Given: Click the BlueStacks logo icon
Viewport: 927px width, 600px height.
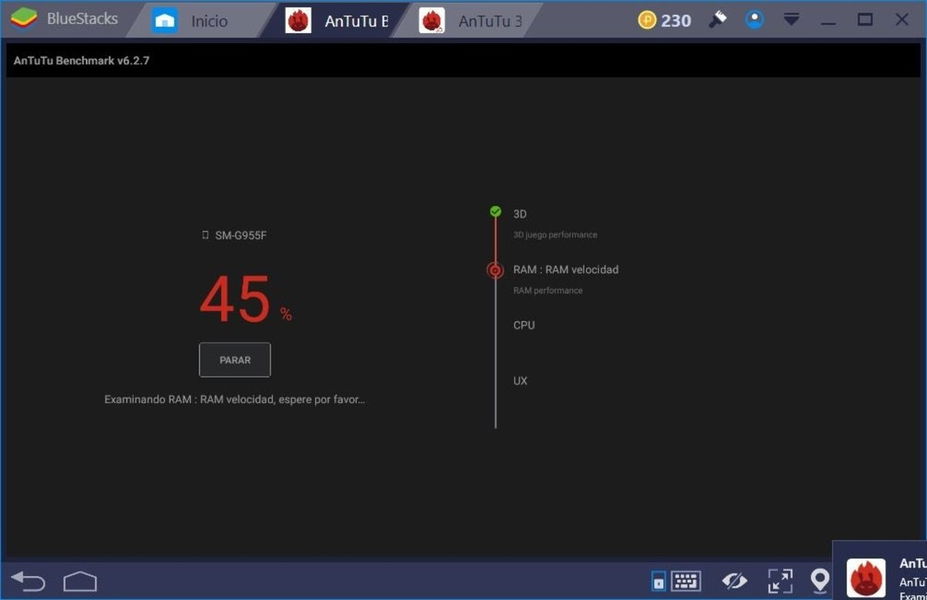Looking at the screenshot, I should point(23,18).
